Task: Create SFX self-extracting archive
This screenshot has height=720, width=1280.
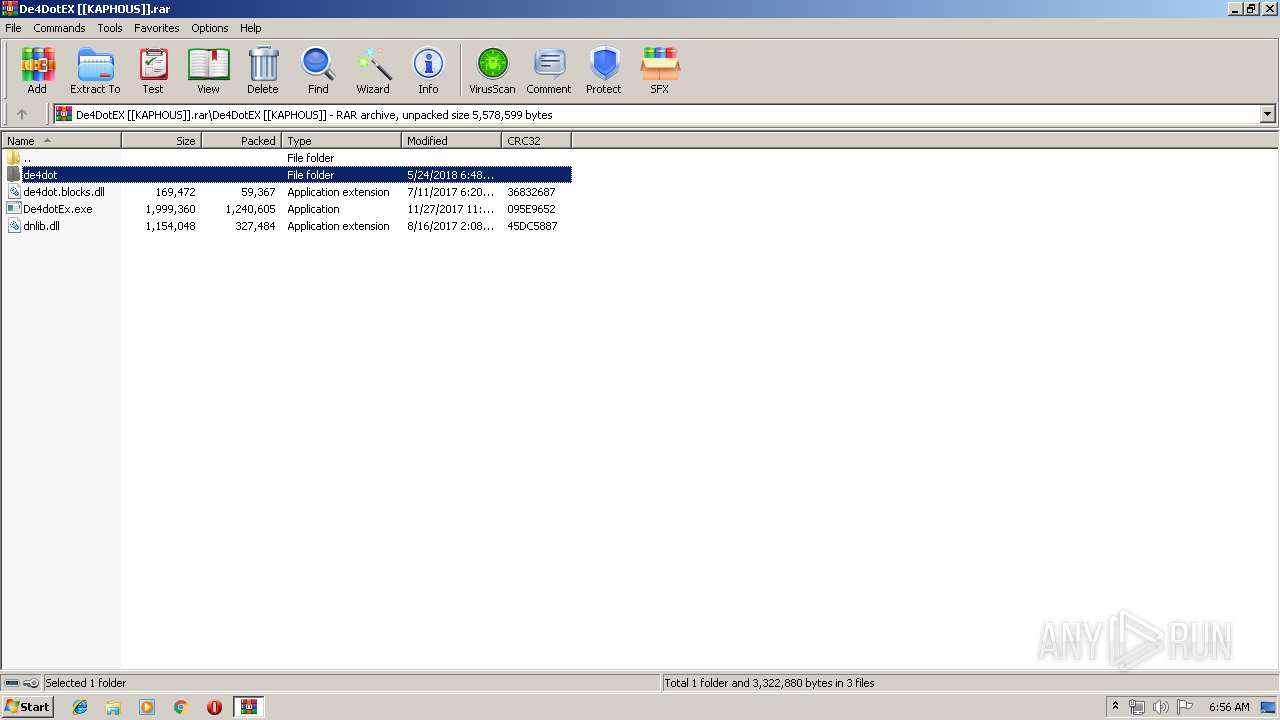Action: (660, 70)
